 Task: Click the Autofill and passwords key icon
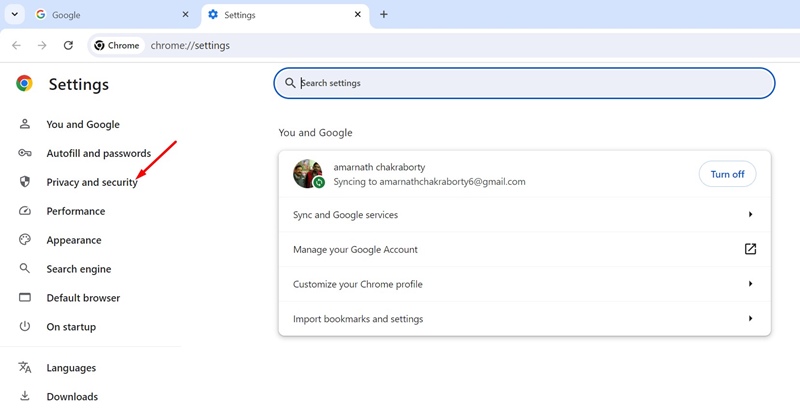[25, 153]
